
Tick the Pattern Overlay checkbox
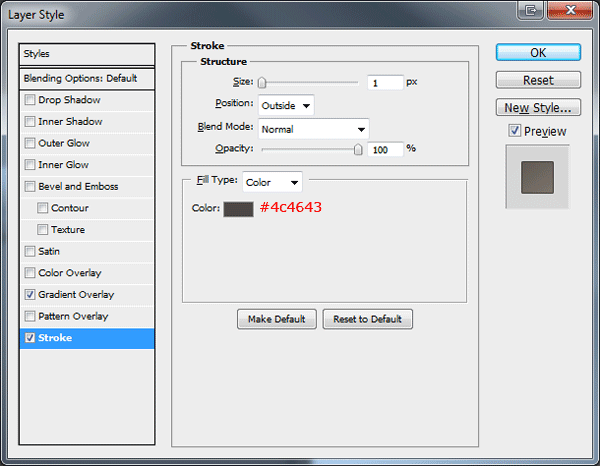[x=30, y=316]
